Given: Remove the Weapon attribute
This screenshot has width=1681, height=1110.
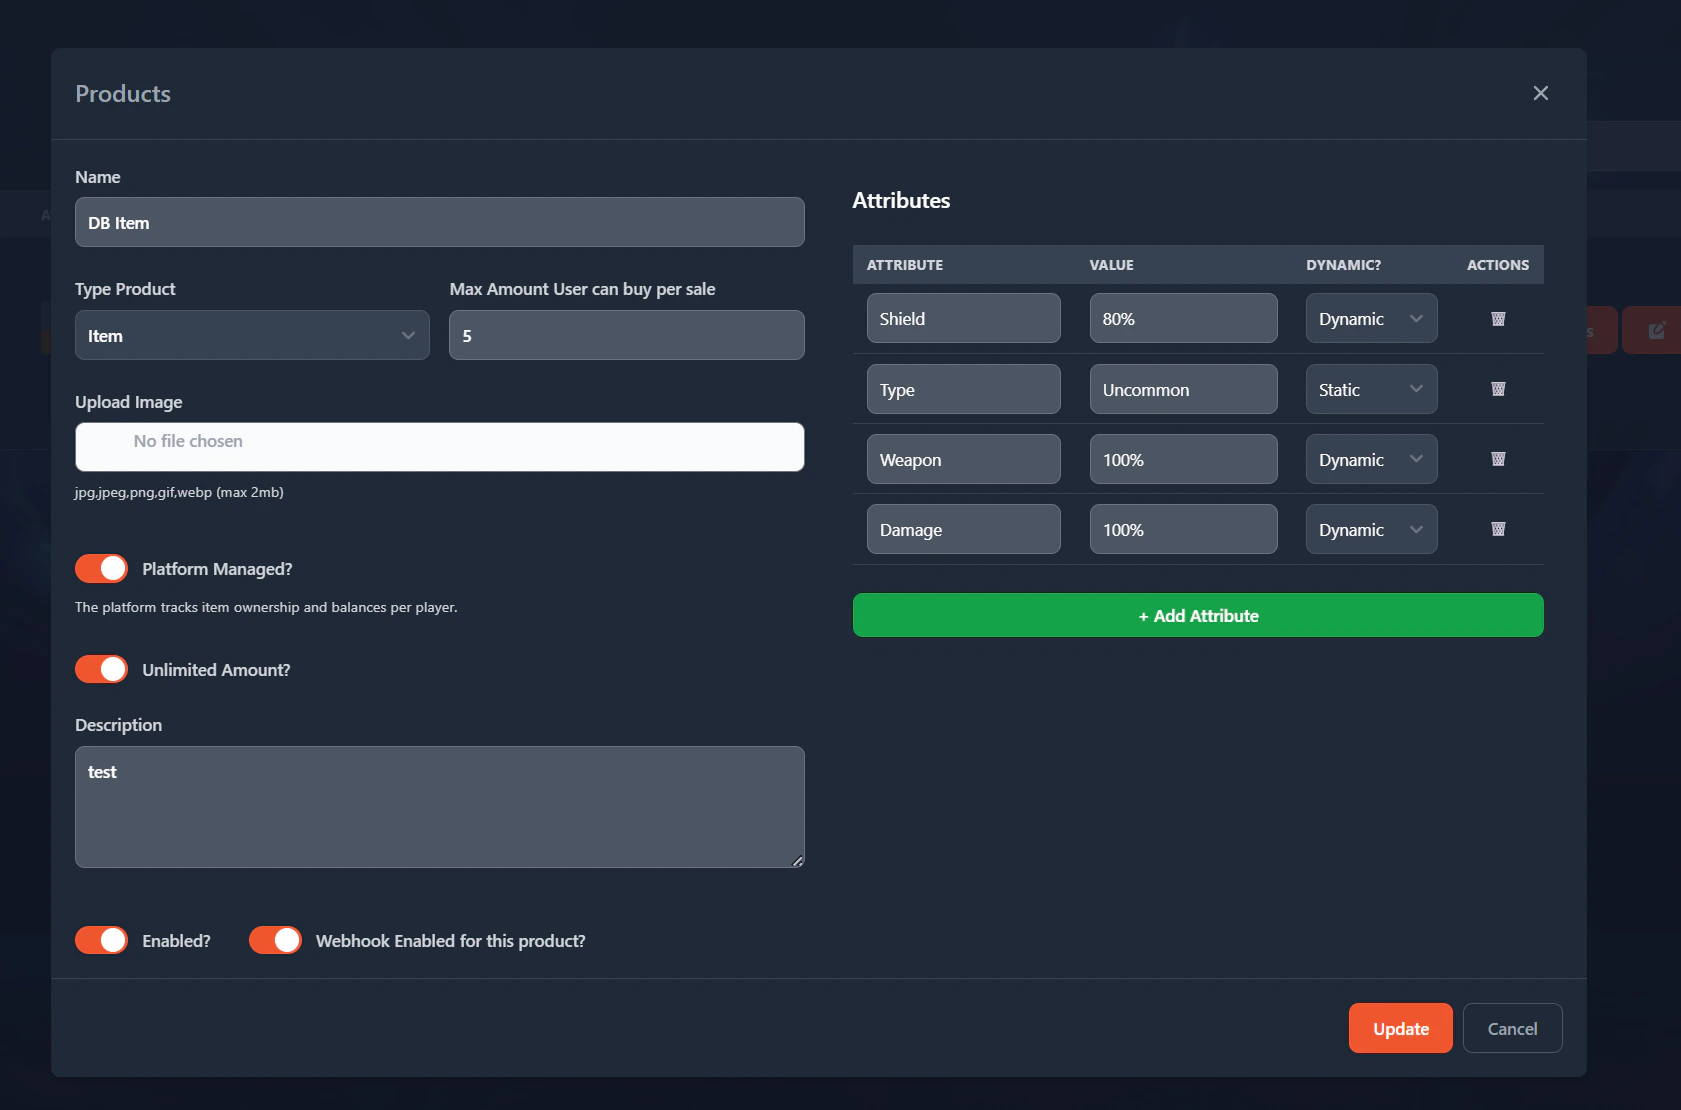Looking at the screenshot, I should (x=1497, y=459).
